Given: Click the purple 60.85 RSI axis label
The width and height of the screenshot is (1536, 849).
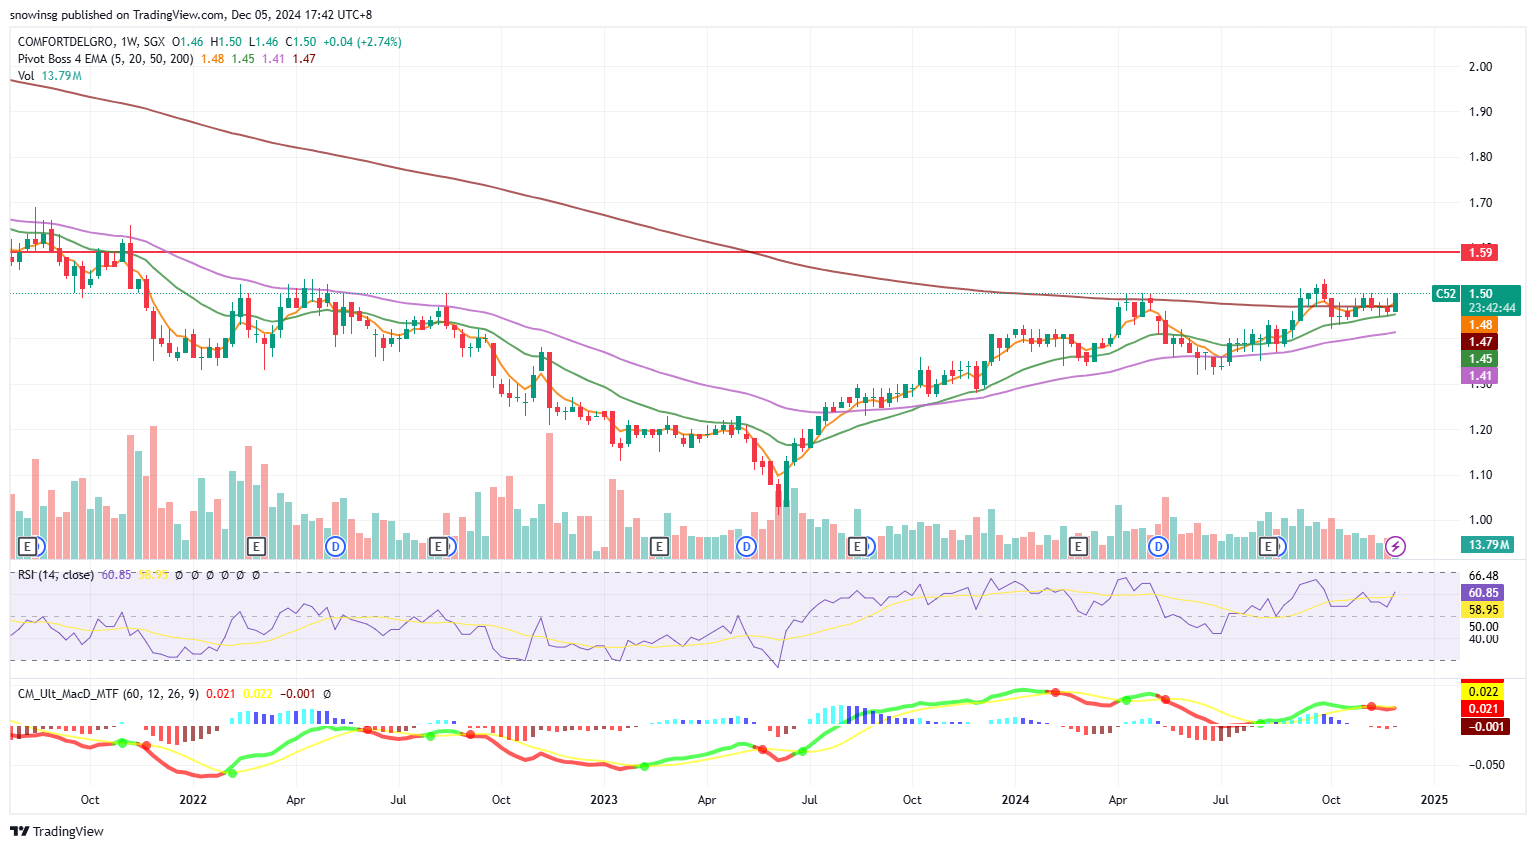Looking at the screenshot, I should (x=1482, y=593).
